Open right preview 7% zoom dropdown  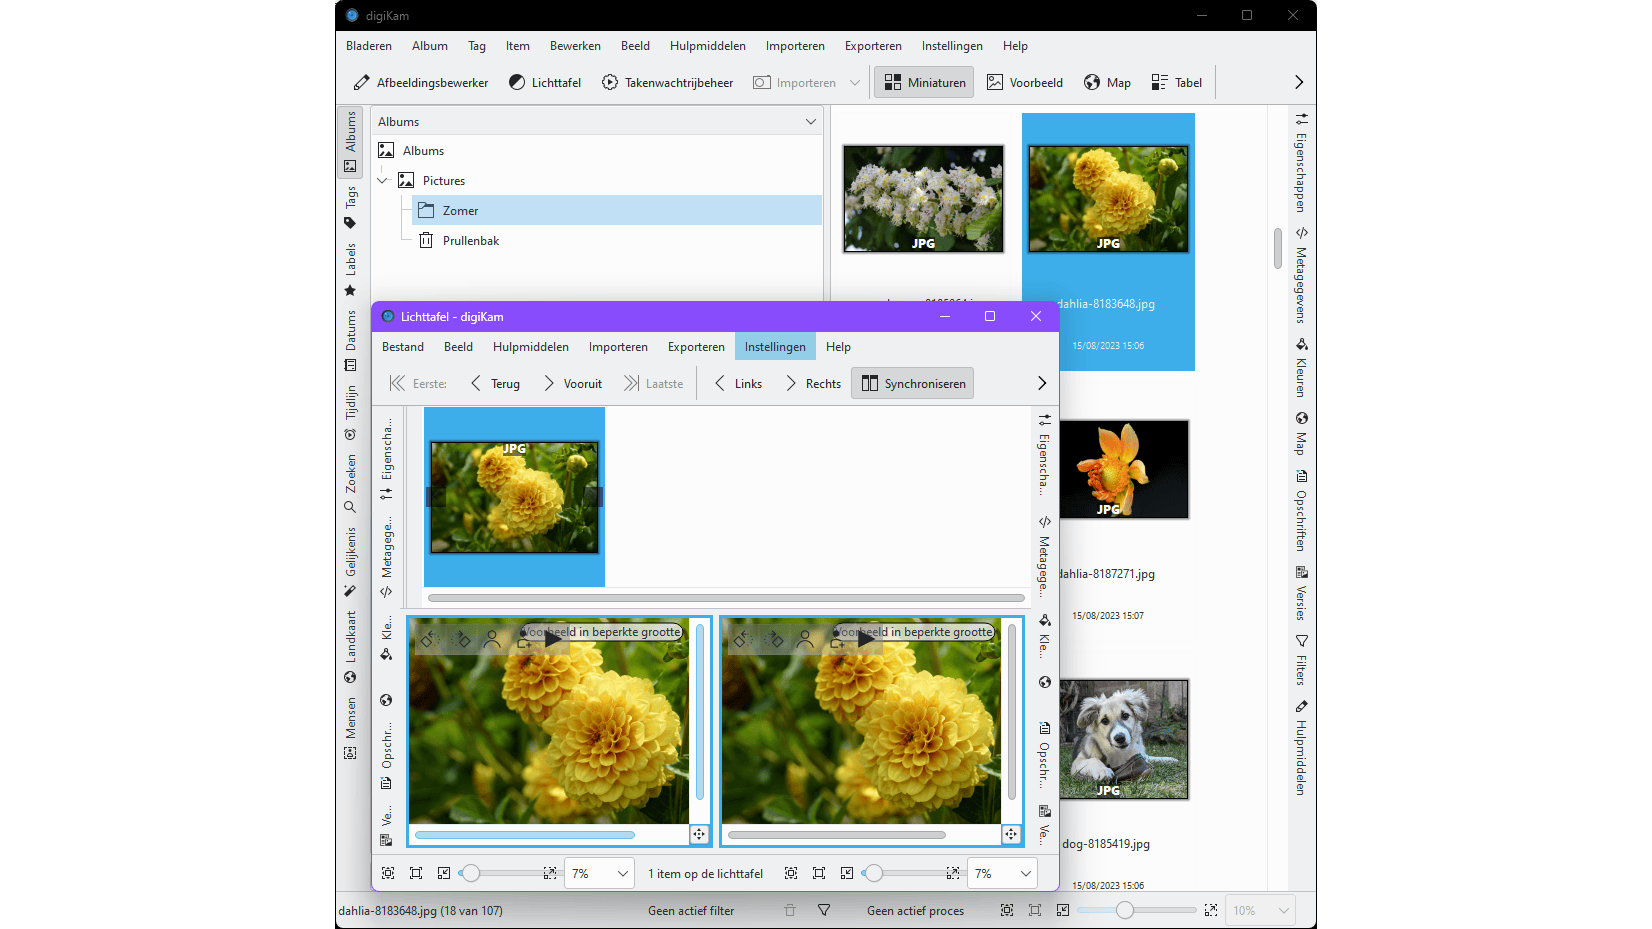coord(1003,873)
